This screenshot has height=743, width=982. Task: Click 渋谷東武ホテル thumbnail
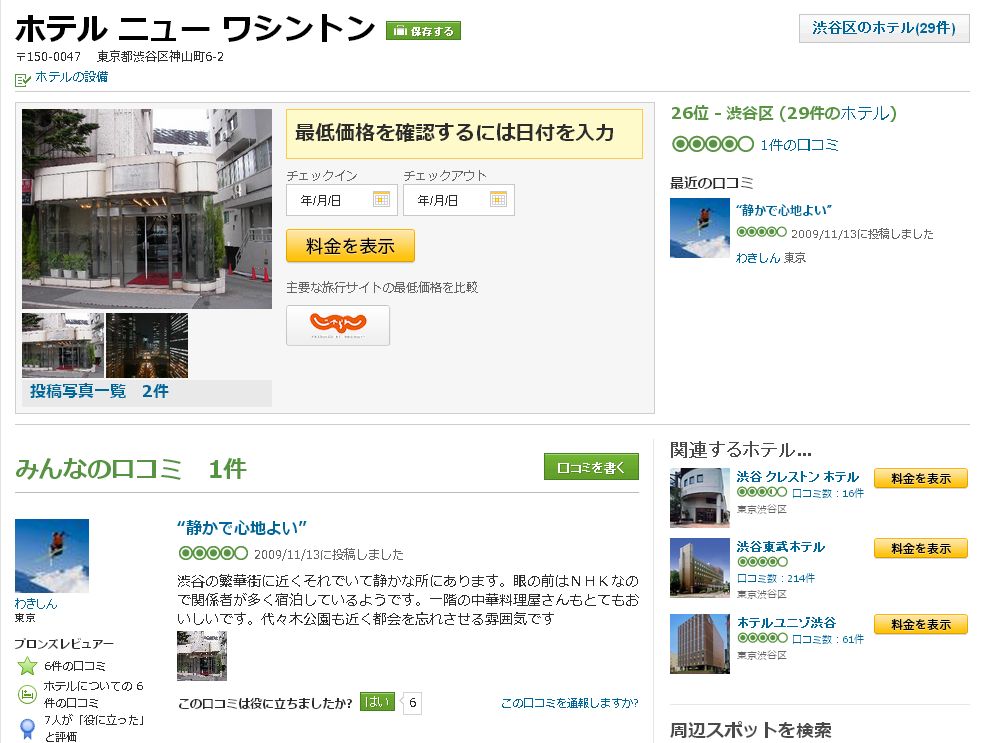(700, 568)
